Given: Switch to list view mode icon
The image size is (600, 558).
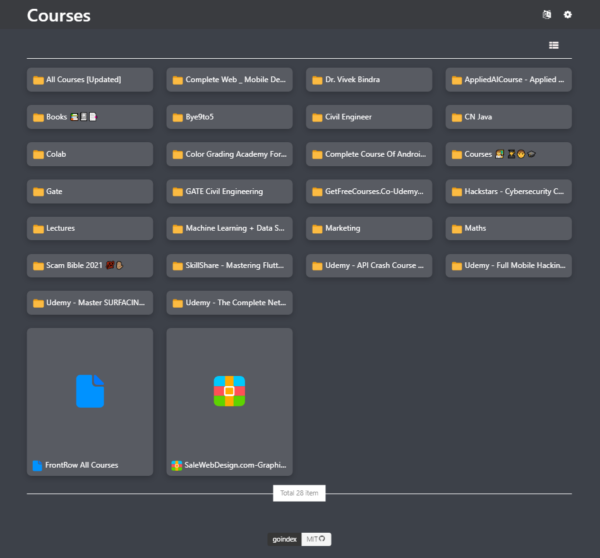Looking at the screenshot, I should pos(554,45).
